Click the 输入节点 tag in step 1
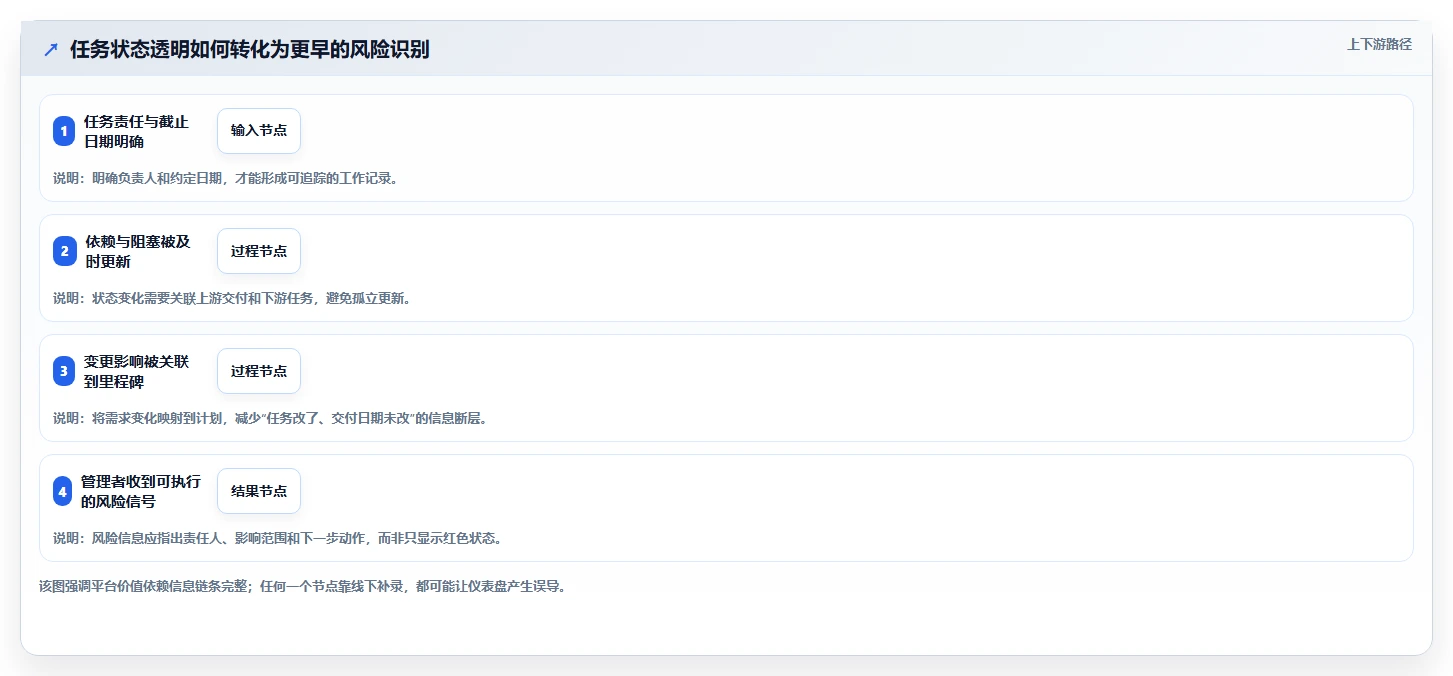This screenshot has height=676, width=1453. pos(259,131)
